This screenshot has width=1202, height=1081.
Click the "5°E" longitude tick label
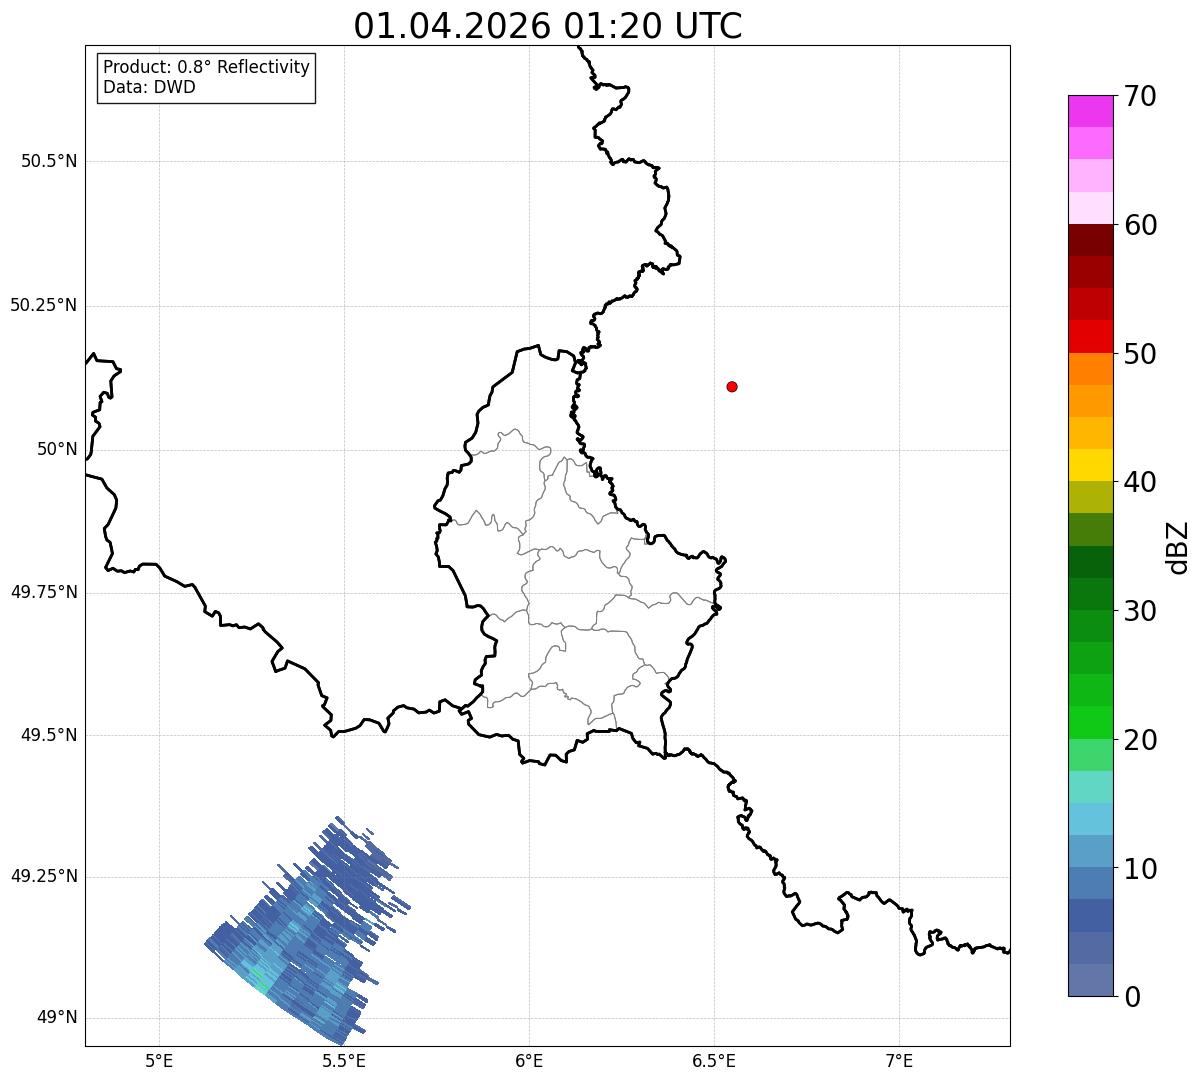click(x=159, y=1060)
